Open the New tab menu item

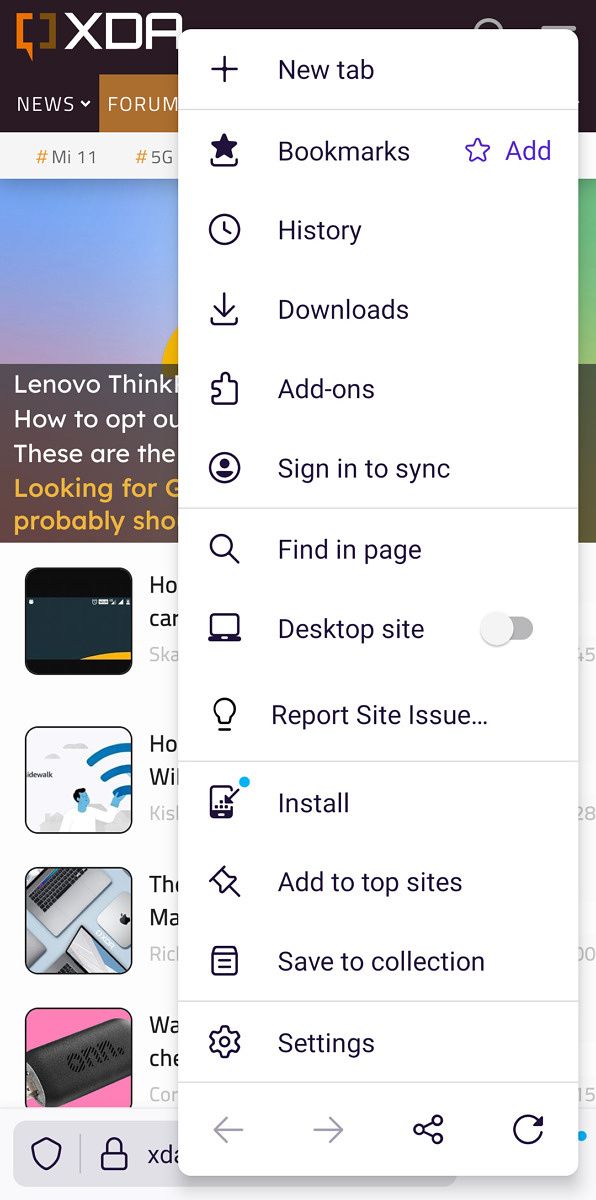coord(378,70)
